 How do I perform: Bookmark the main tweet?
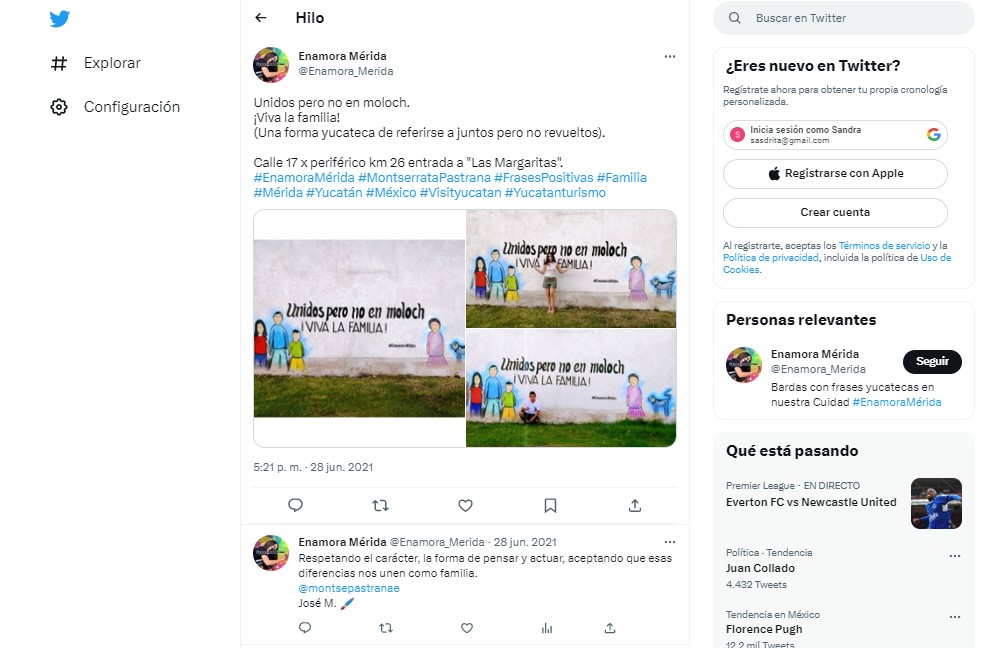click(550, 505)
